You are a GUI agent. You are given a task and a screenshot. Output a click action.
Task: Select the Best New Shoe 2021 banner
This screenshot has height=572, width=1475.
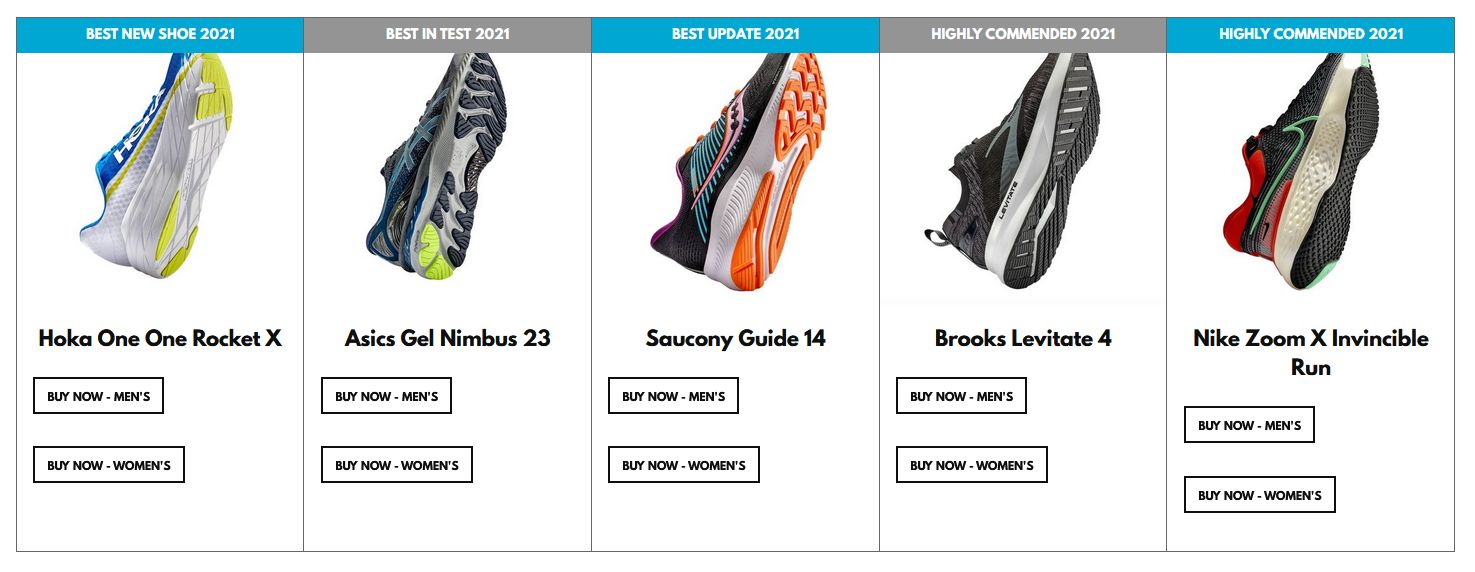coord(160,34)
